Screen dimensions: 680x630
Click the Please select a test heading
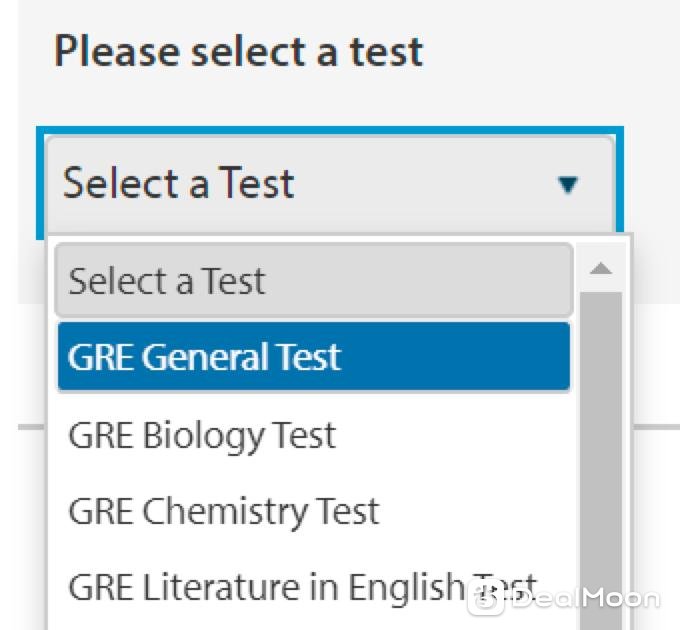coord(238,52)
